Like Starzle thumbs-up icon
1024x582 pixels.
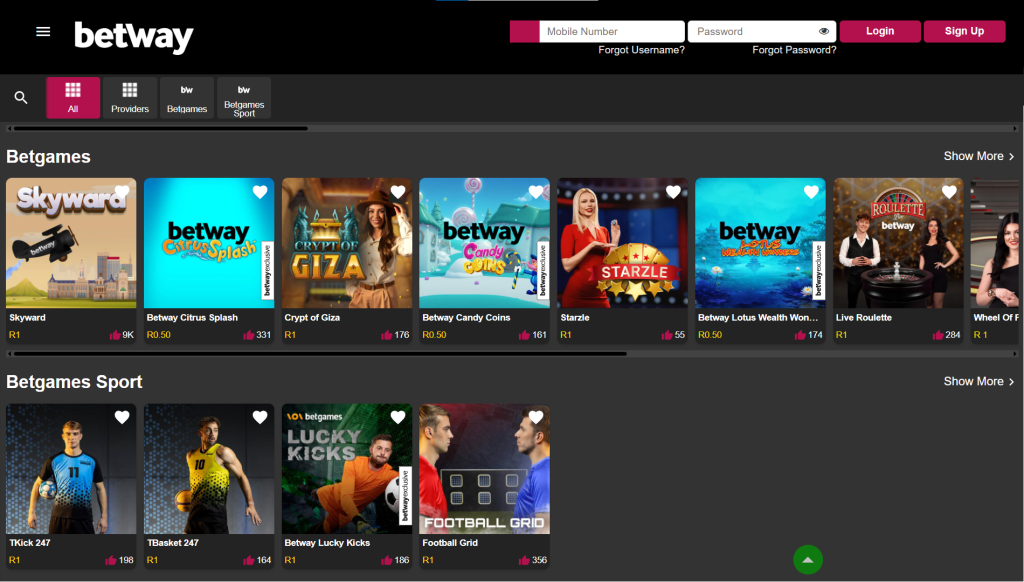tap(667, 335)
